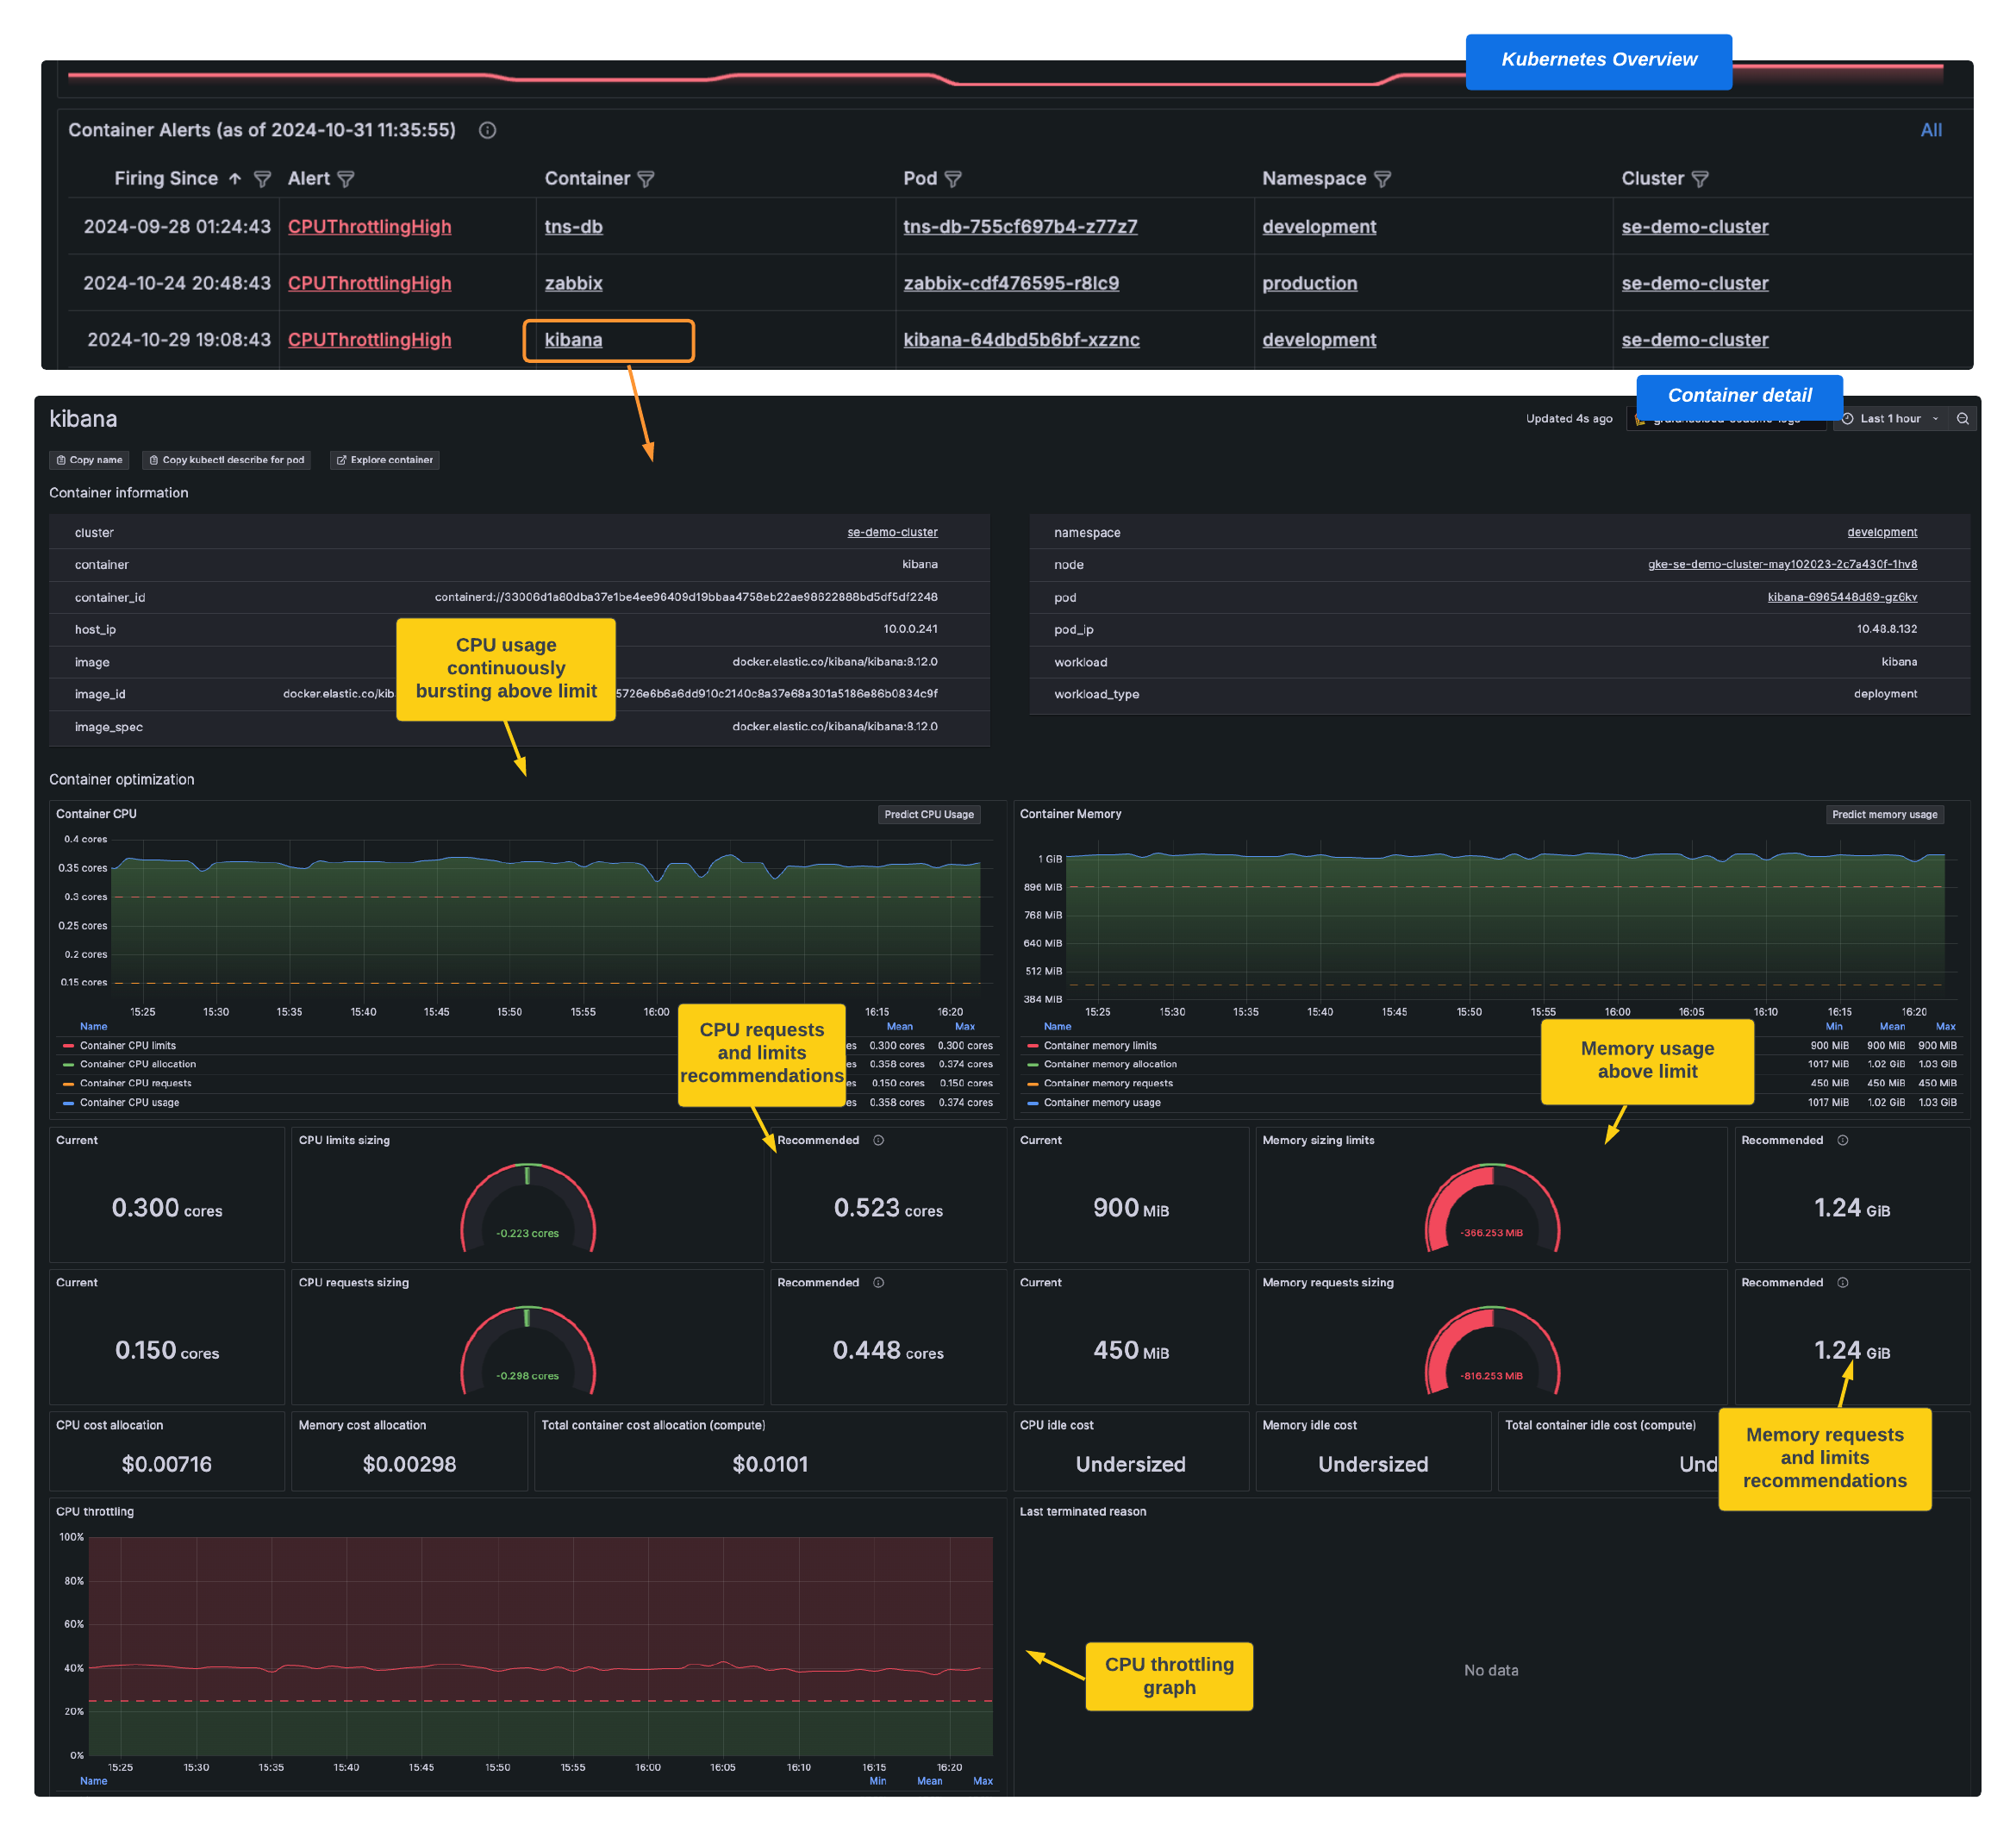Image resolution: width=2016 pixels, height=1832 pixels.
Task: Click the info icon beside Container Alerts
Action: 487,130
